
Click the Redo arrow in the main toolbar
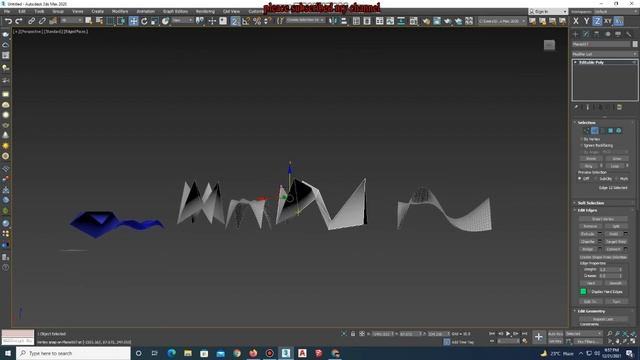(19, 21)
